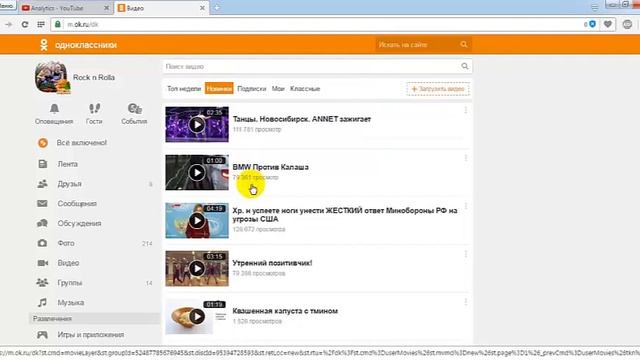Select the Новинки tab
The width and height of the screenshot is (640, 360).
[219, 89]
